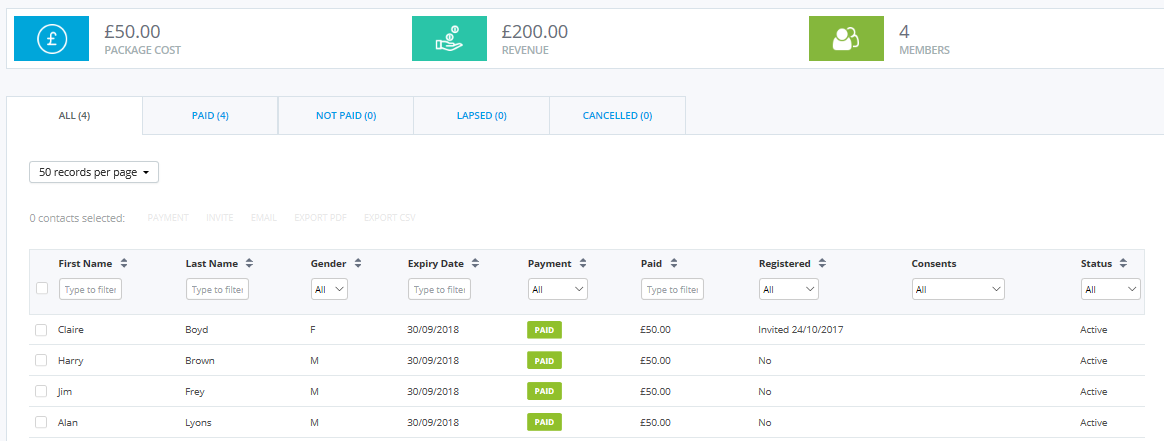
Task: Sort by Expiry Date column arrows
Action: [x=475, y=264]
